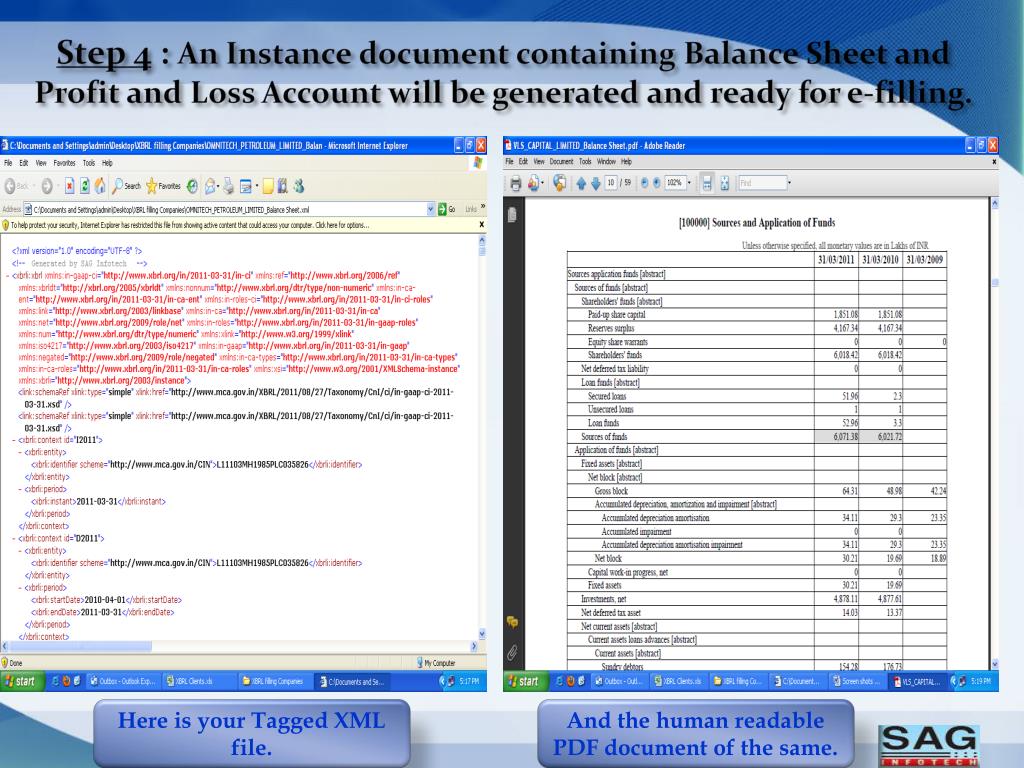Open the Research icon in Internet Explorer toolbar
The height and width of the screenshot is (768, 1024).
pyautogui.click(x=283, y=186)
